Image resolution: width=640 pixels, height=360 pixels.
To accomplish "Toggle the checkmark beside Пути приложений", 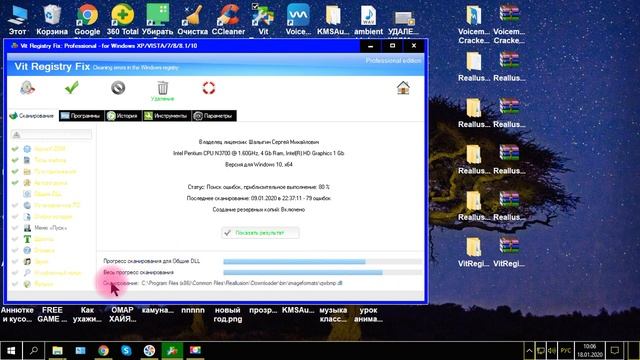I will point(15,171).
